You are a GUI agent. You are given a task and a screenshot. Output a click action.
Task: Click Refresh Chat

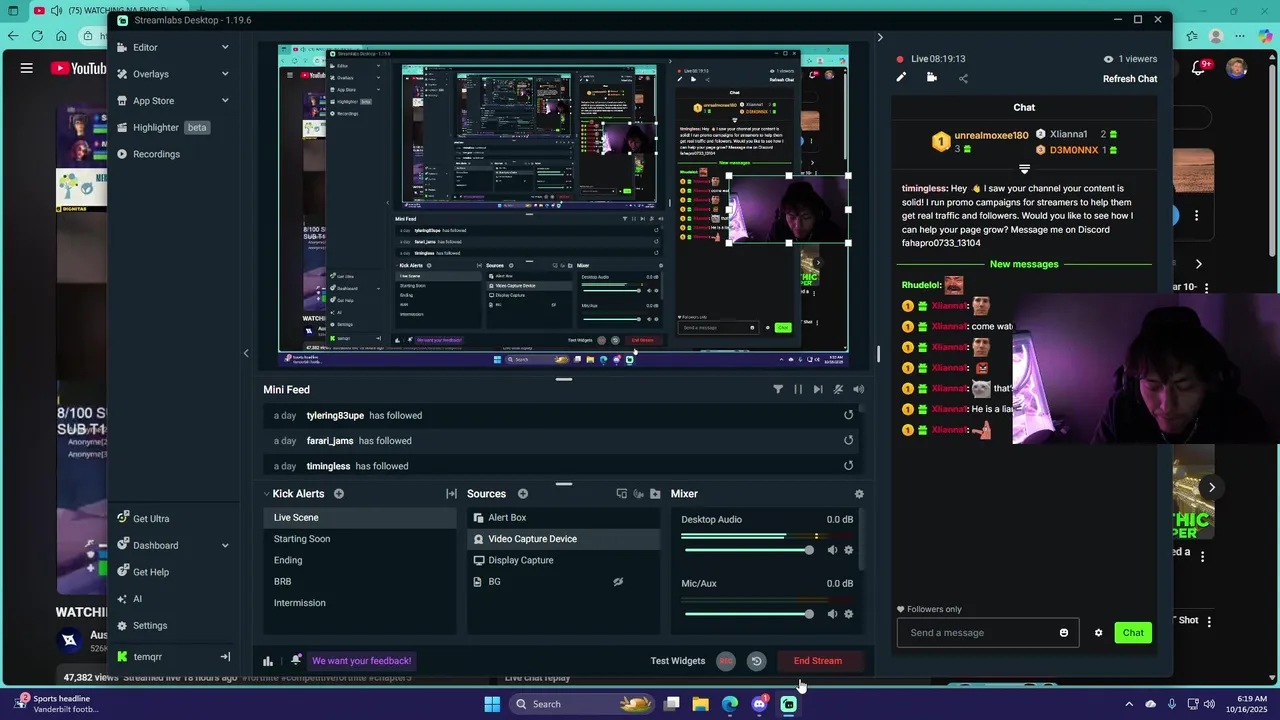[x=1130, y=79]
